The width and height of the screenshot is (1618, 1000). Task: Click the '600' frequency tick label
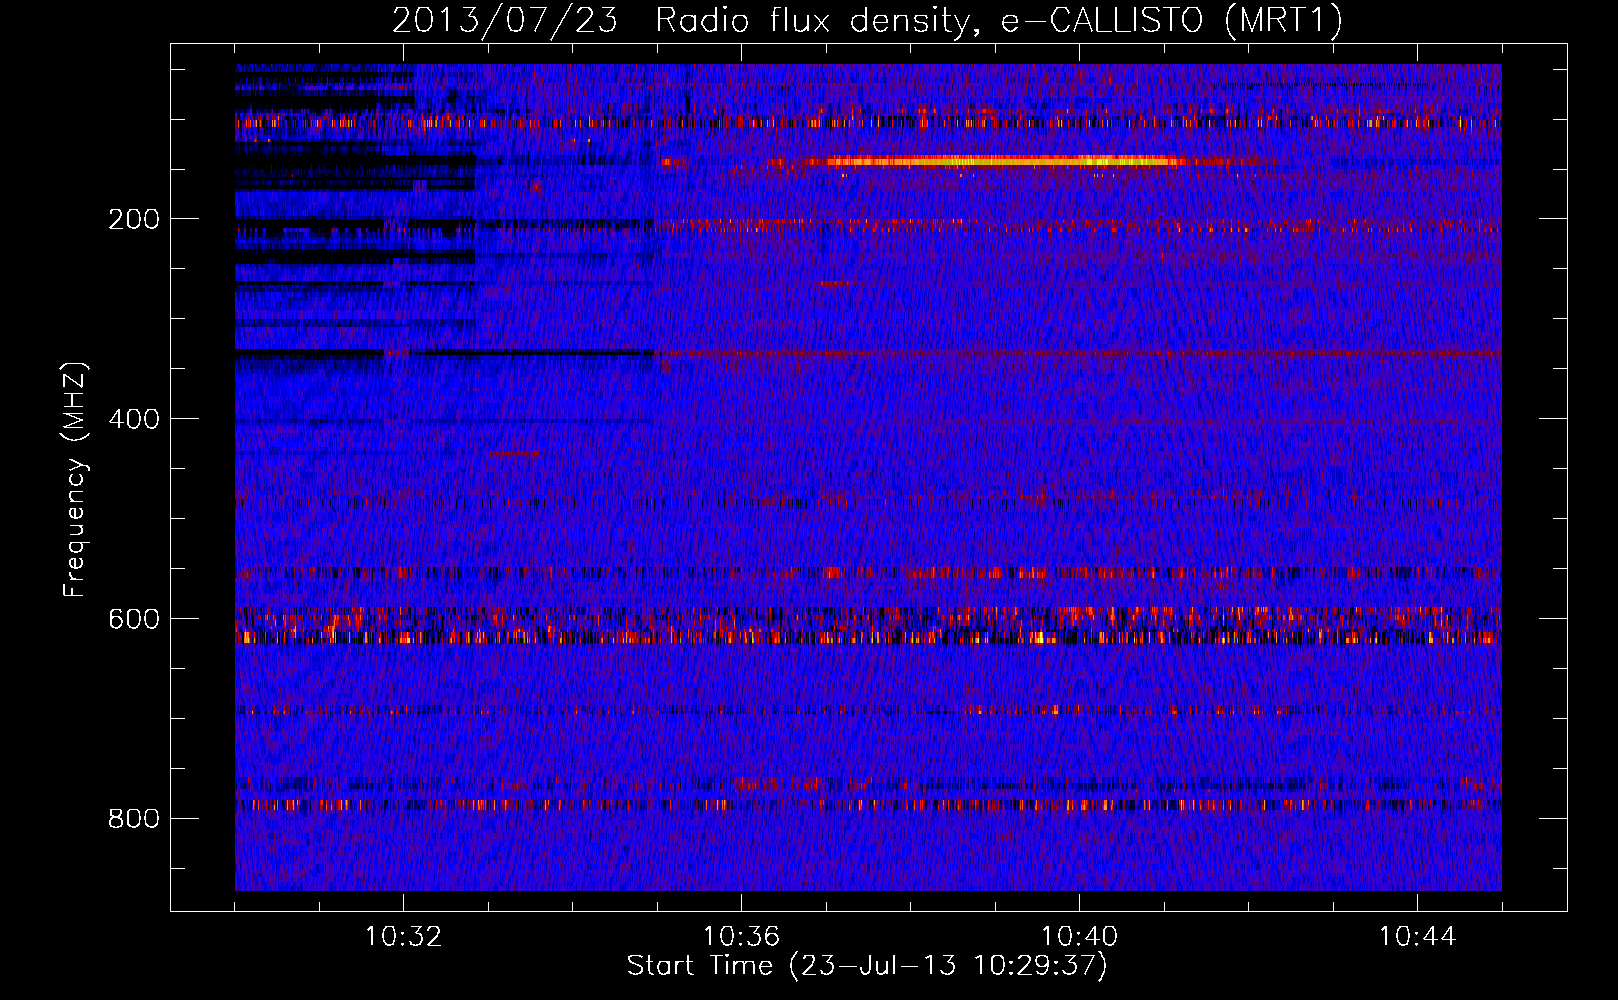click(134, 619)
